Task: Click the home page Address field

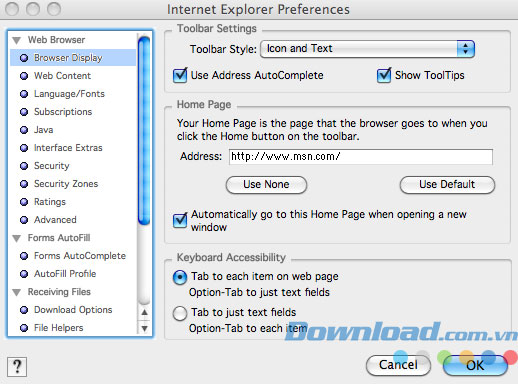Action: click(x=361, y=157)
